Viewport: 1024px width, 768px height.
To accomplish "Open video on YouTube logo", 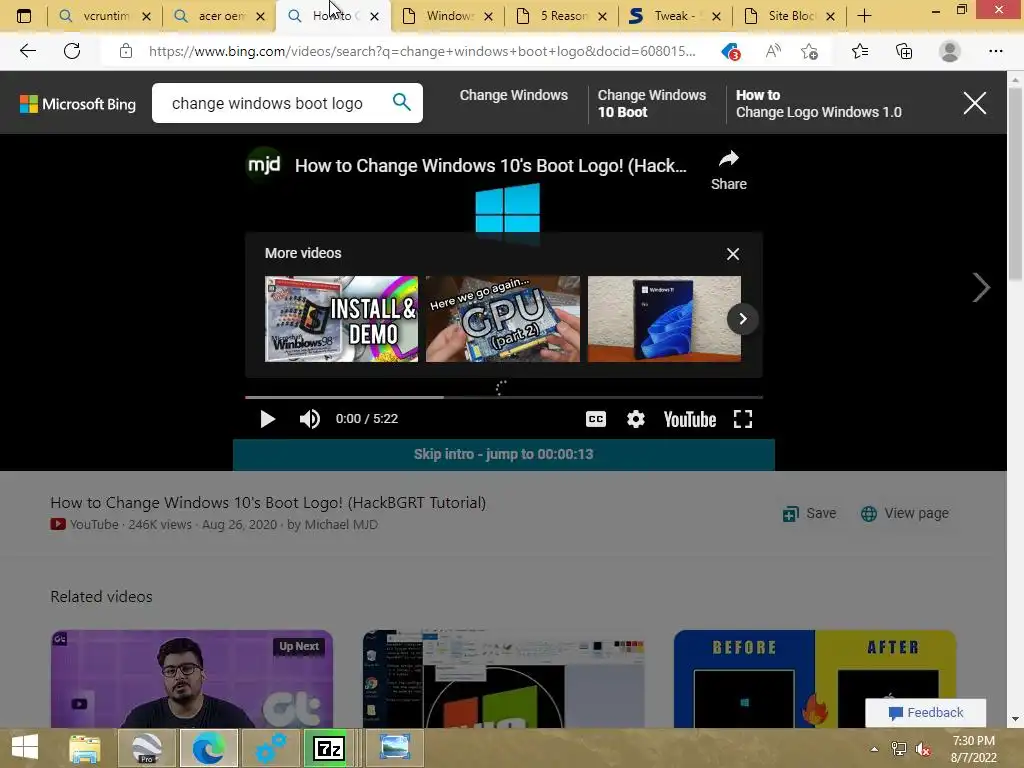I will (x=690, y=419).
